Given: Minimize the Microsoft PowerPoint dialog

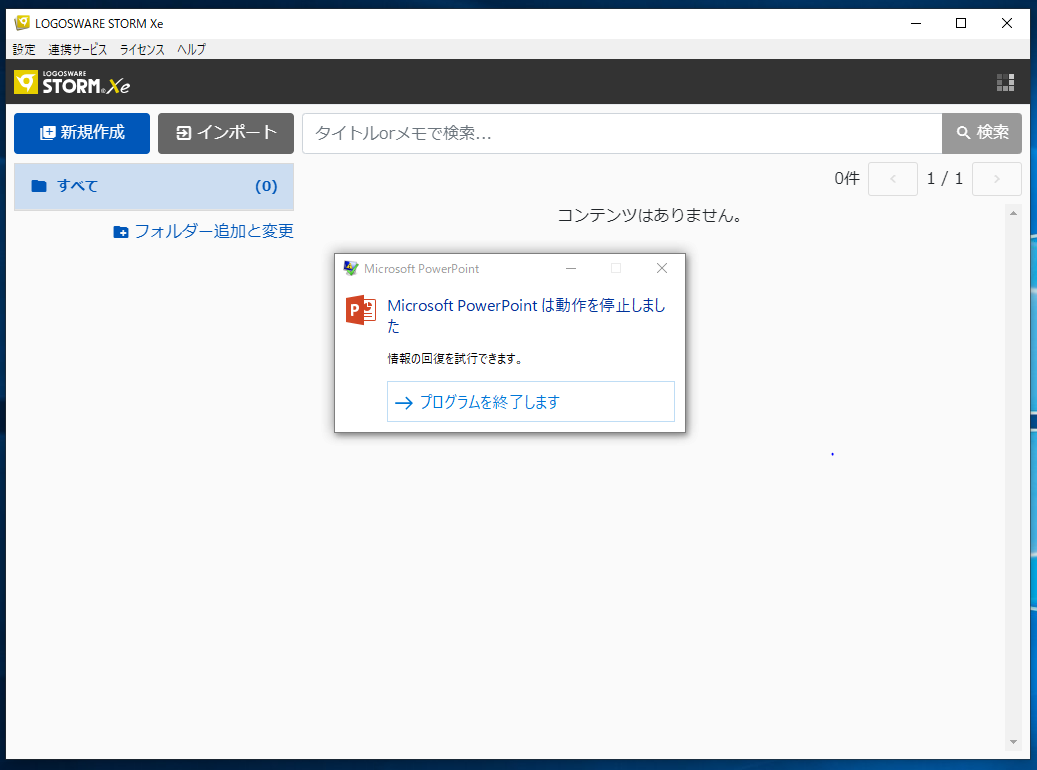Looking at the screenshot, I should click(x=571, y=268).
